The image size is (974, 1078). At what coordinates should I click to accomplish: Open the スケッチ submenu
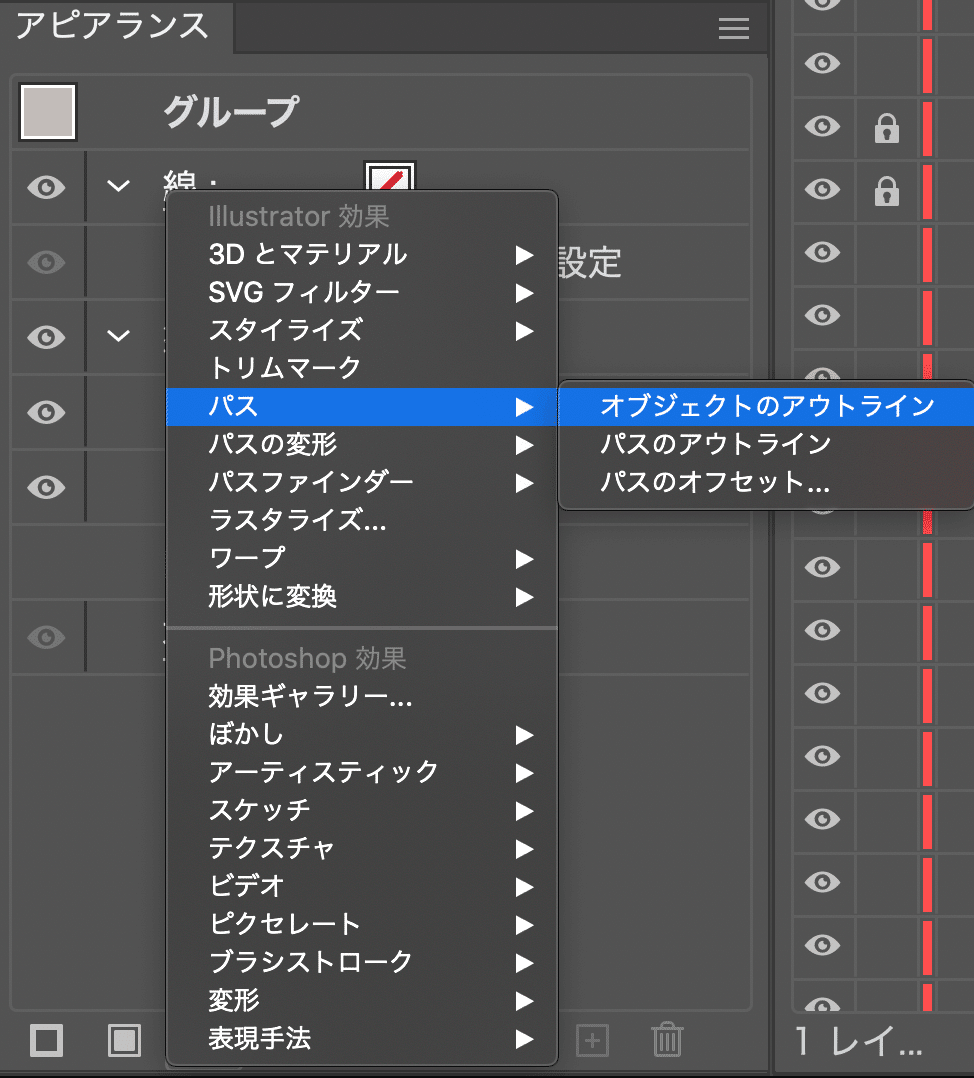(362, 811)
